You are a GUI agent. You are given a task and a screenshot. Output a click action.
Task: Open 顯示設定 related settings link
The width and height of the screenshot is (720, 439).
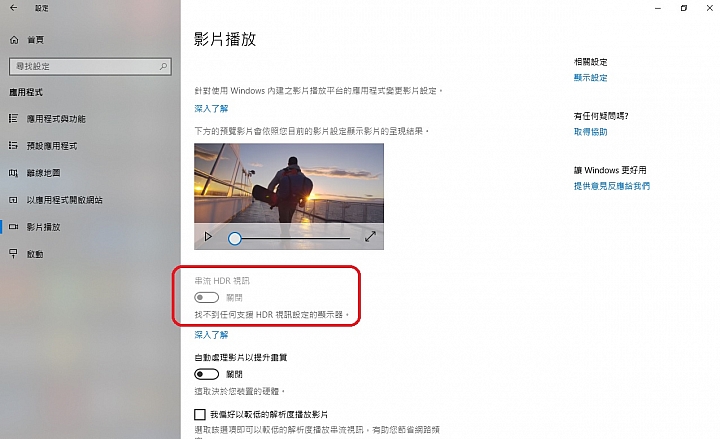tap(591, 78)
